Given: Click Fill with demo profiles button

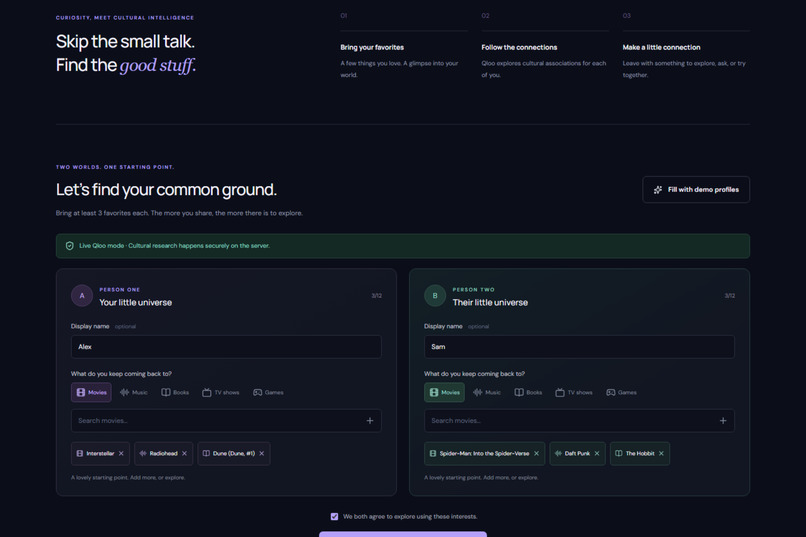Looking at the screenshot, I should pyautogui.click(x=695, y=190).
